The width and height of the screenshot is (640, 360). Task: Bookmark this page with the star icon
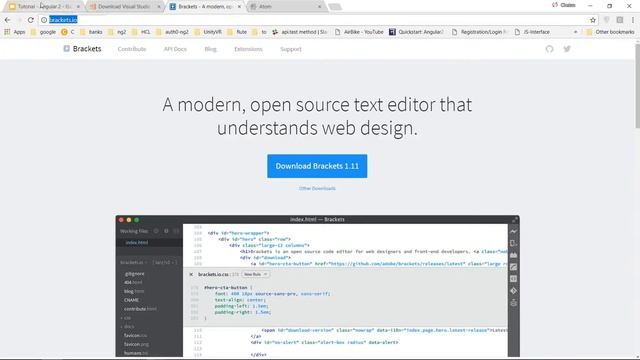click(593, 20)
